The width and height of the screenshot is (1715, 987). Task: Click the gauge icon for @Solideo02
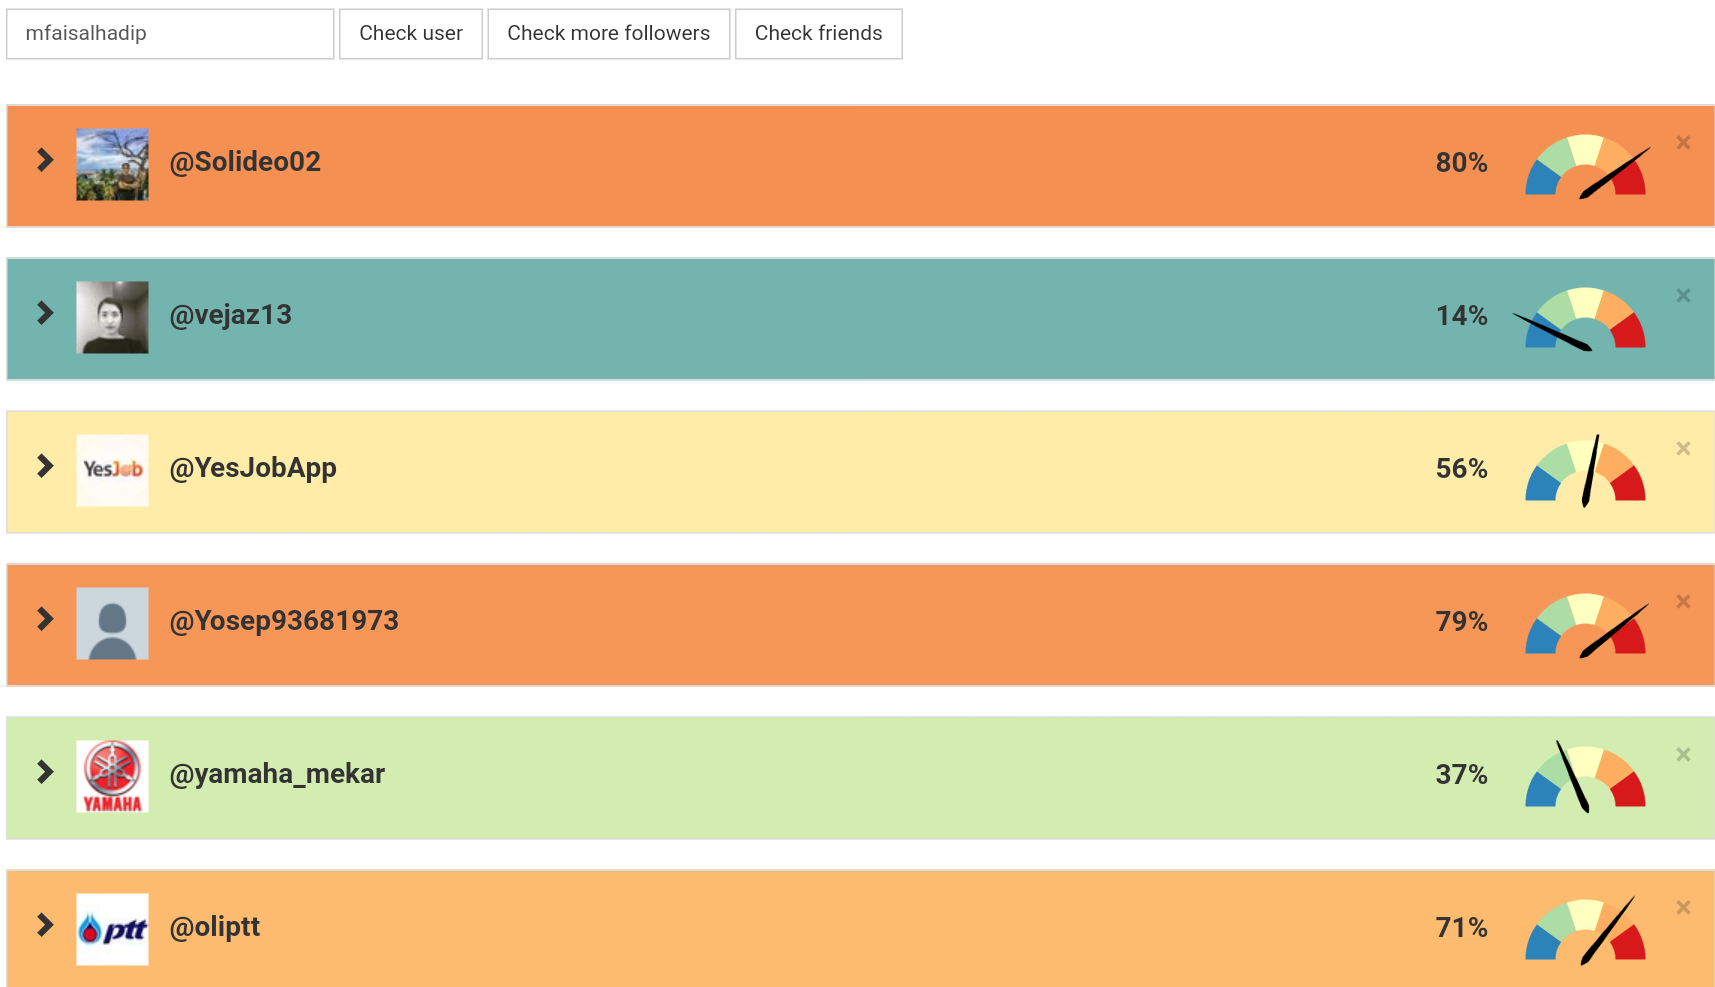coord(1585,166)
